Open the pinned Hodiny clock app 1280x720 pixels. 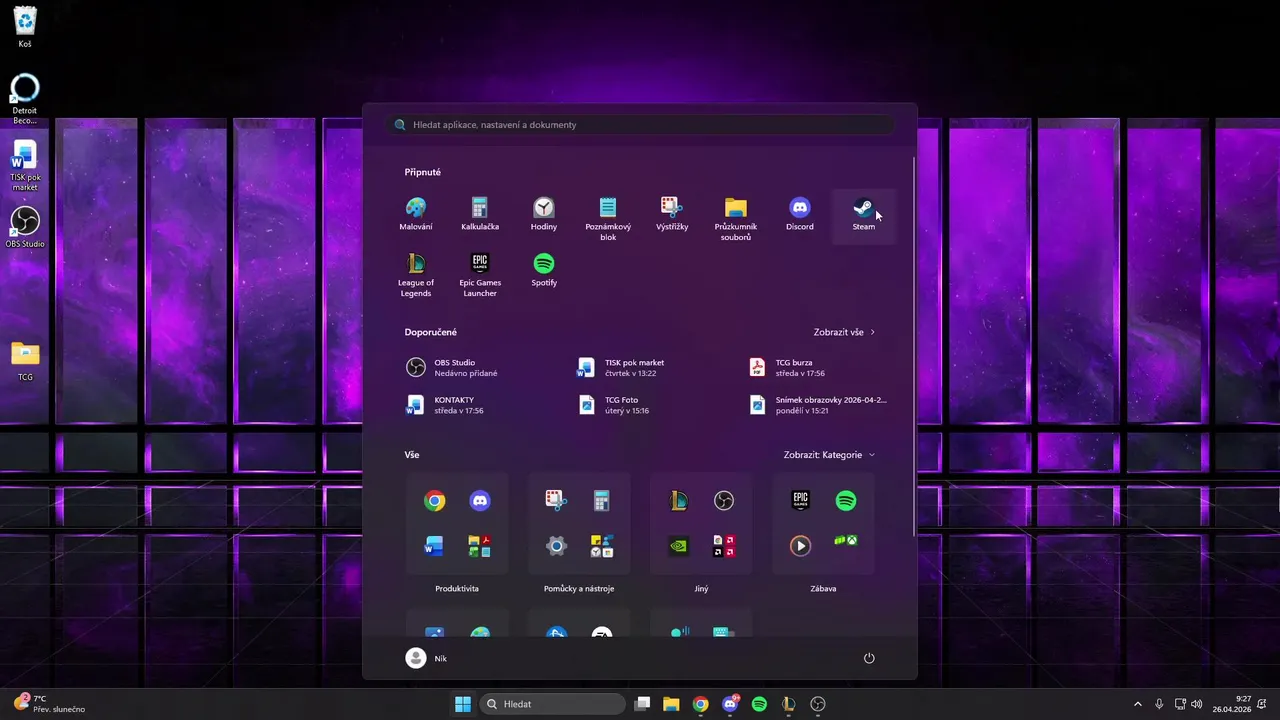click(x=544, y=214)
